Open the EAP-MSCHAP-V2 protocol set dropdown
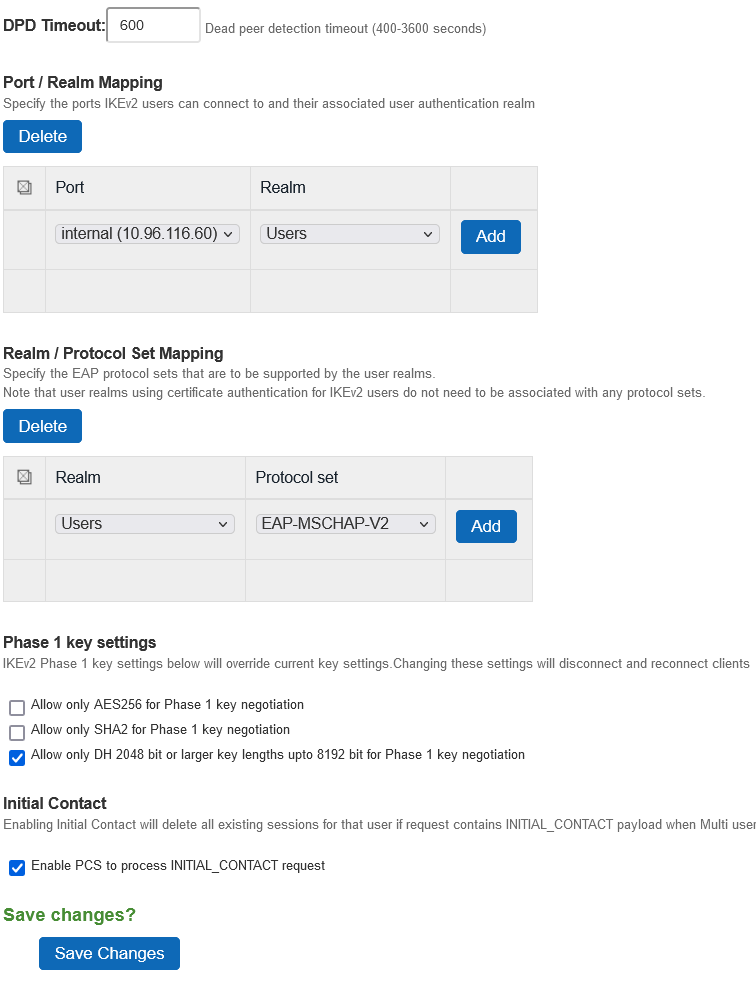756x983 pixels. coord(345,524)
